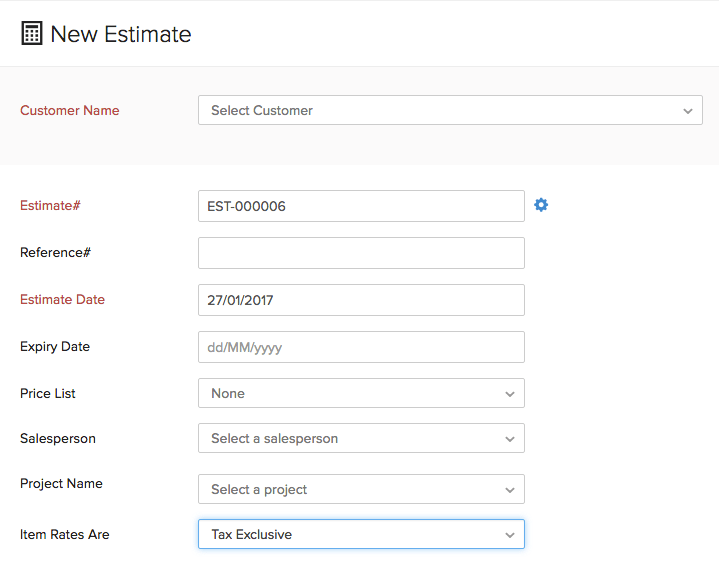Click the Salesperson label
Screen dimensions: 719x574
click(58, 439)
